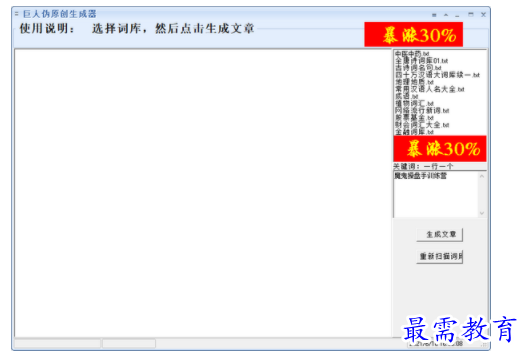Maximize the 巨人伪原创生成器 window
525x361 pixels.
(471, 14)
